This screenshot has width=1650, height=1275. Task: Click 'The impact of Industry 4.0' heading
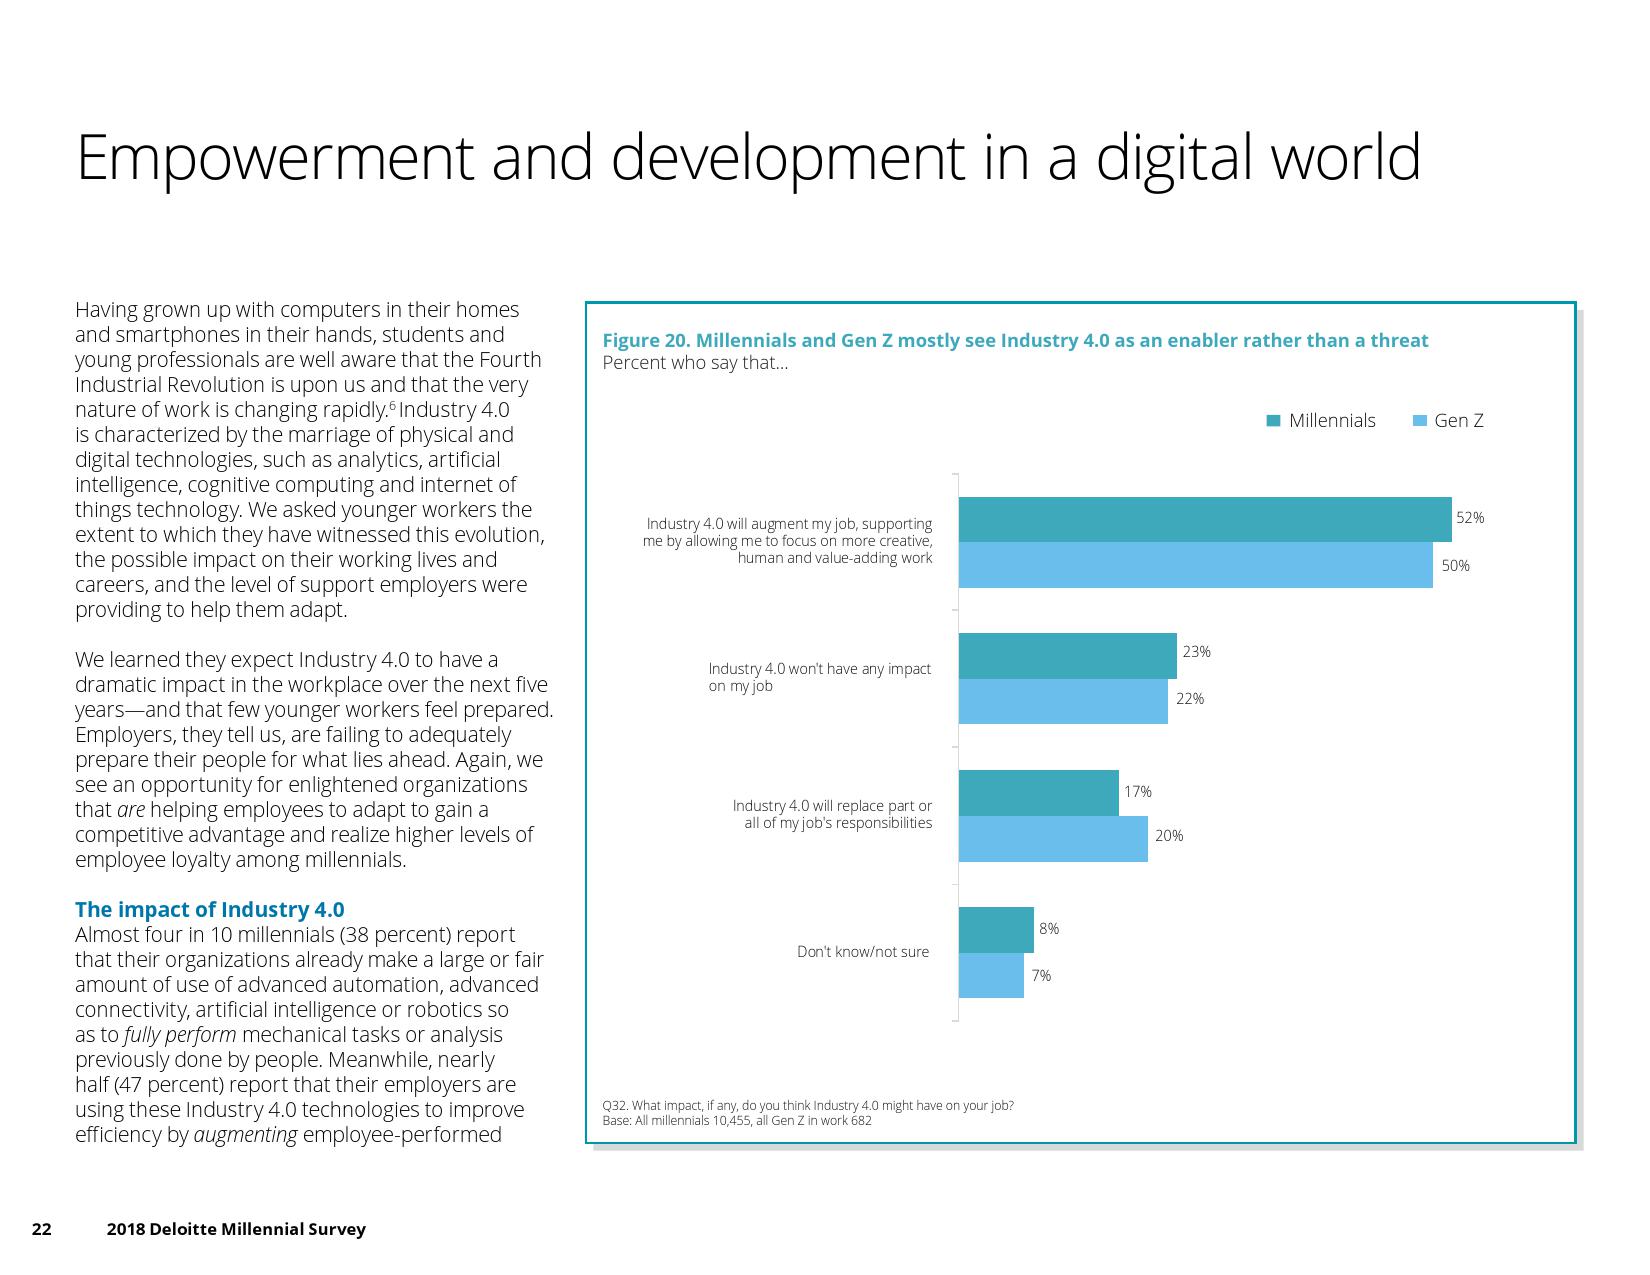(x=209, y=909)
